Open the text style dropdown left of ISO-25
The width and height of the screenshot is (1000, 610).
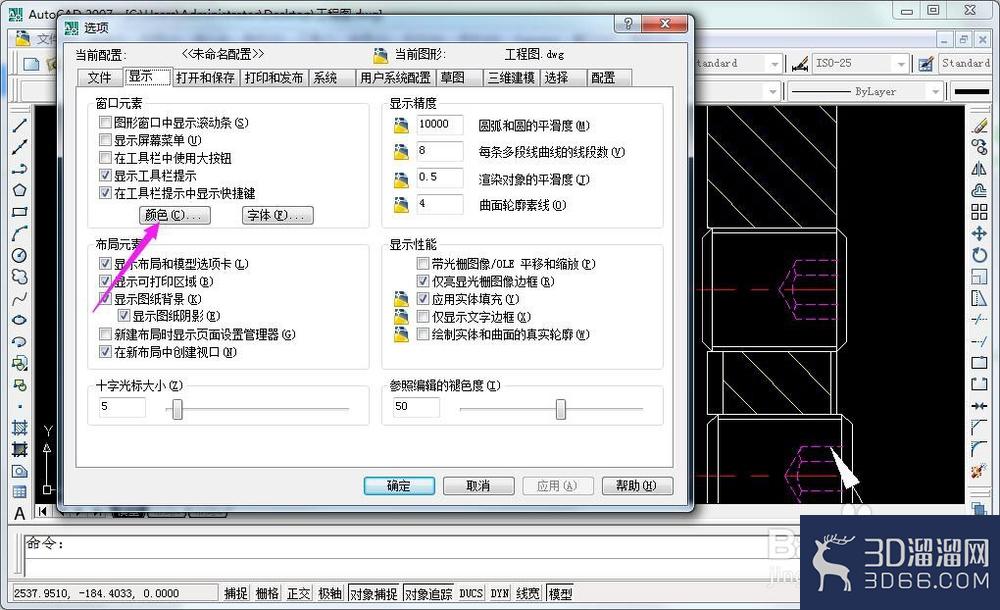coord(774,64)
